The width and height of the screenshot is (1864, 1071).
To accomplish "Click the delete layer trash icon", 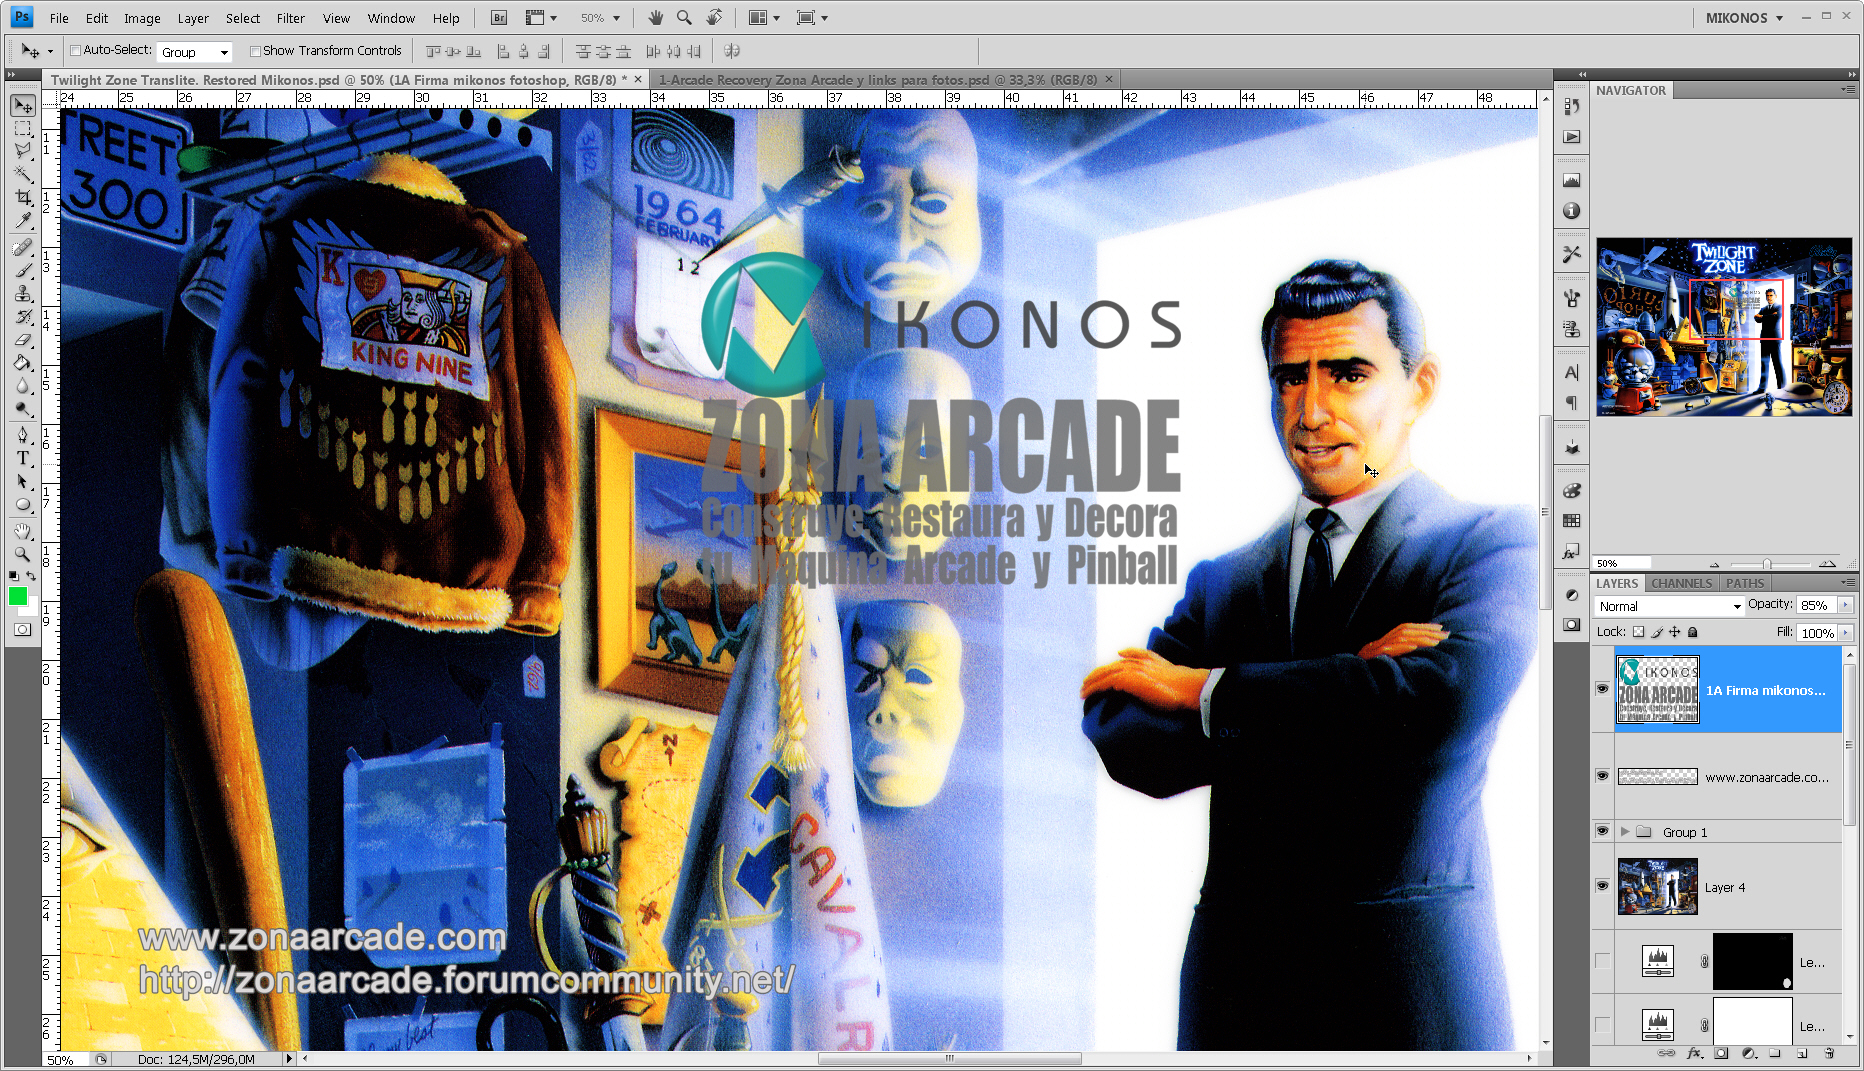I will tap(1829, 1053).
